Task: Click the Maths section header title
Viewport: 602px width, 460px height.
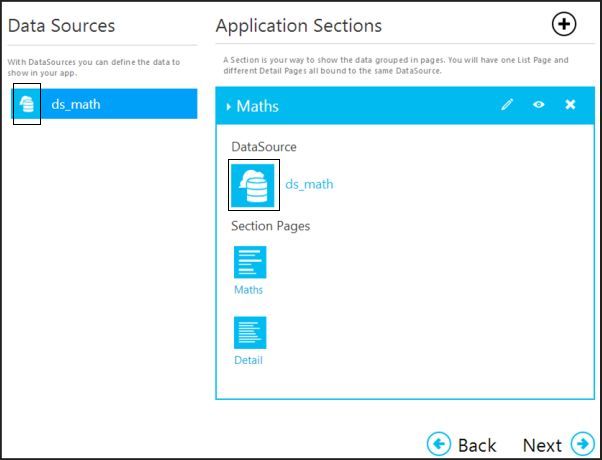Action: tap(257, 106)
